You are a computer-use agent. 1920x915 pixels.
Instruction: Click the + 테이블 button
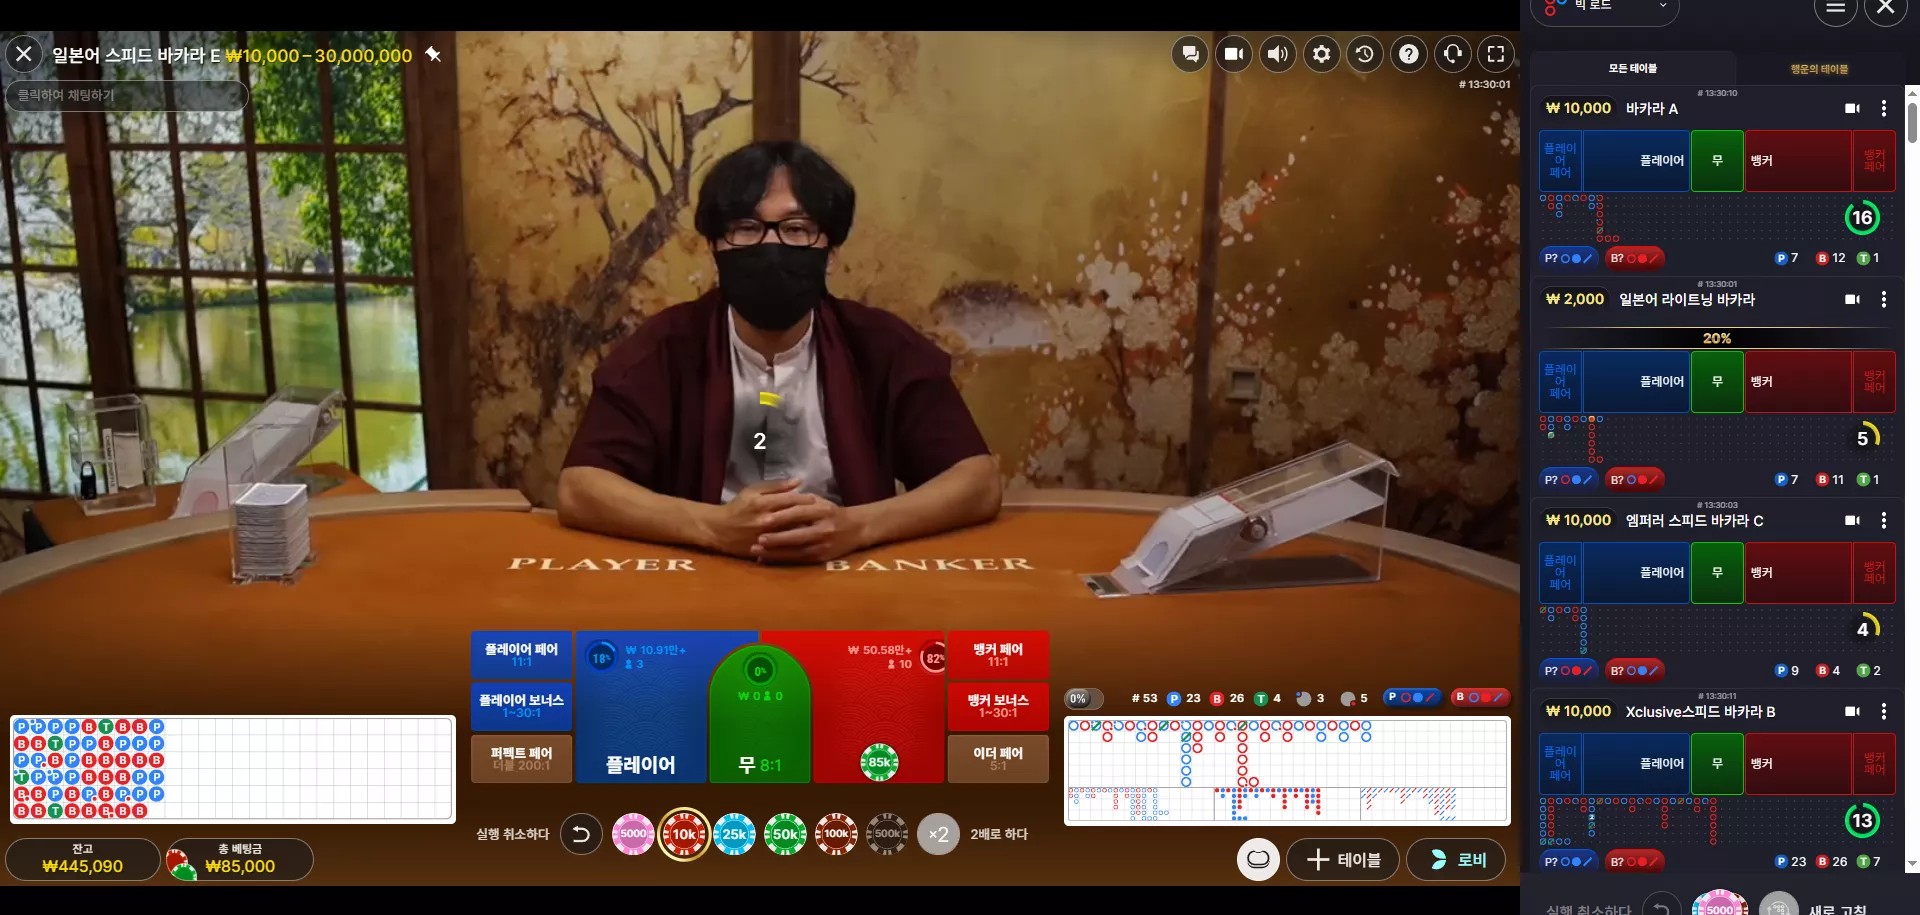[1343, 860]
